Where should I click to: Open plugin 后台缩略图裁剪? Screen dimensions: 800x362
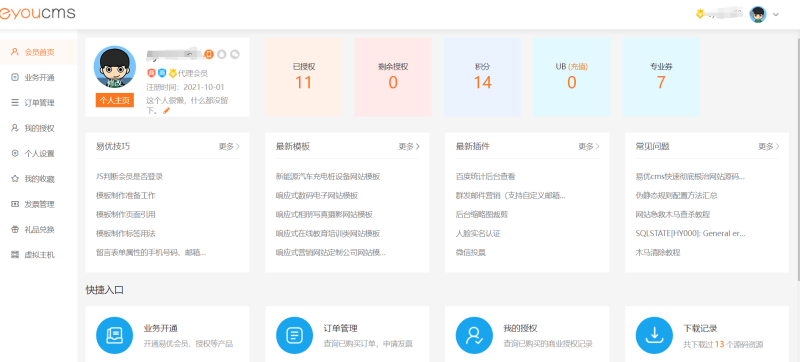click(x=482, y=214)
